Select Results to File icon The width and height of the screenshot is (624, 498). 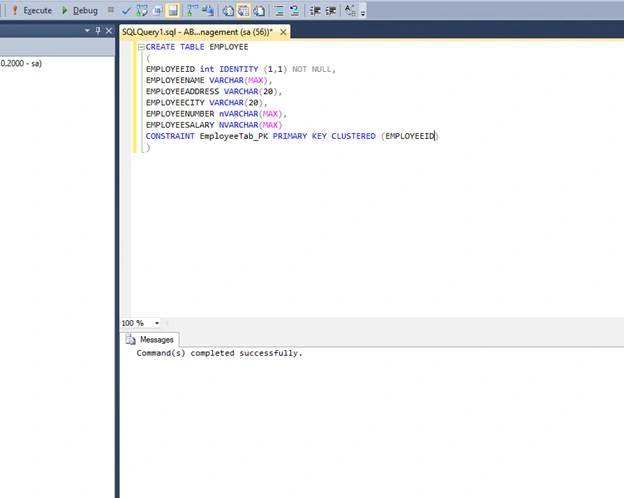(x=259, y=10)
